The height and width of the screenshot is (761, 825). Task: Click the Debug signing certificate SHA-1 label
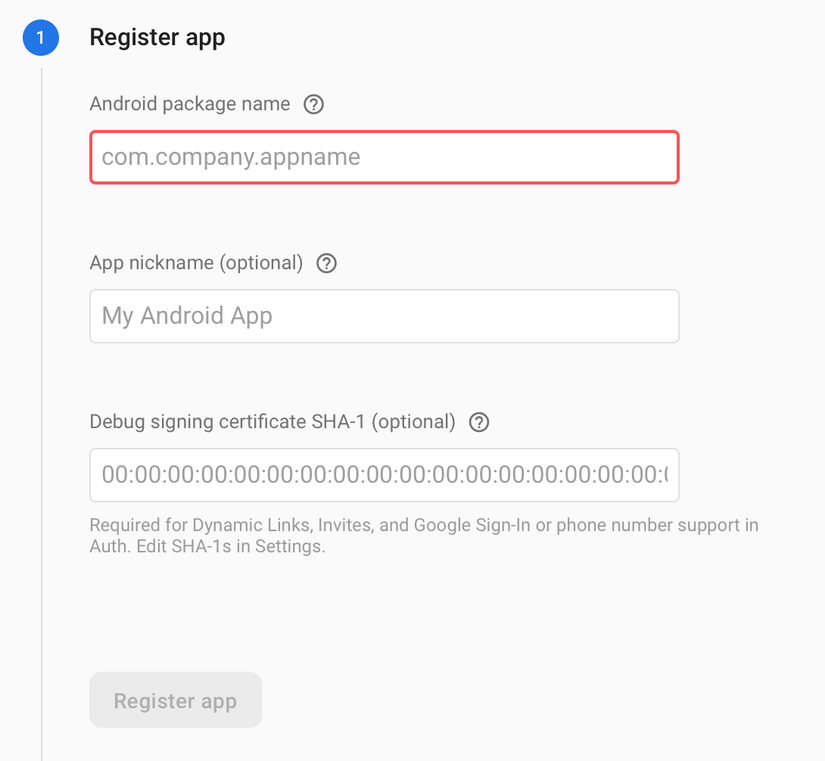[272, 422]
